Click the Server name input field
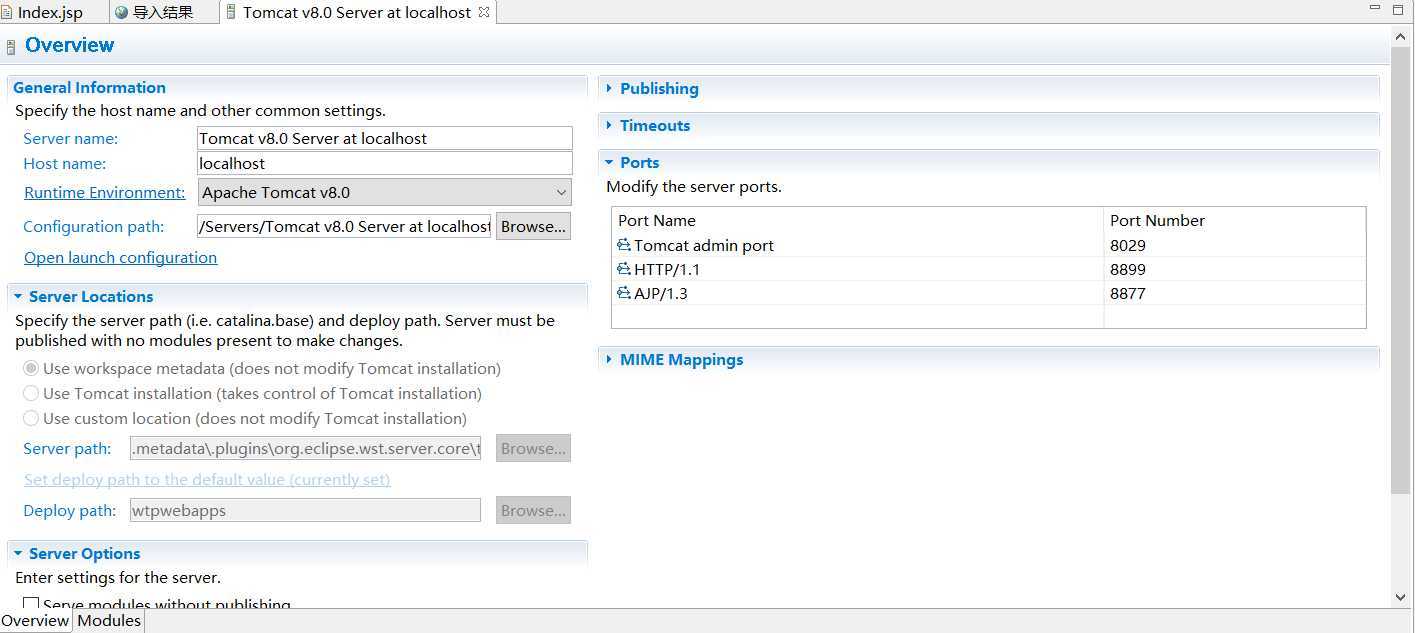The width and height of the screenshot is (1415, 633). tap(385, 138)
